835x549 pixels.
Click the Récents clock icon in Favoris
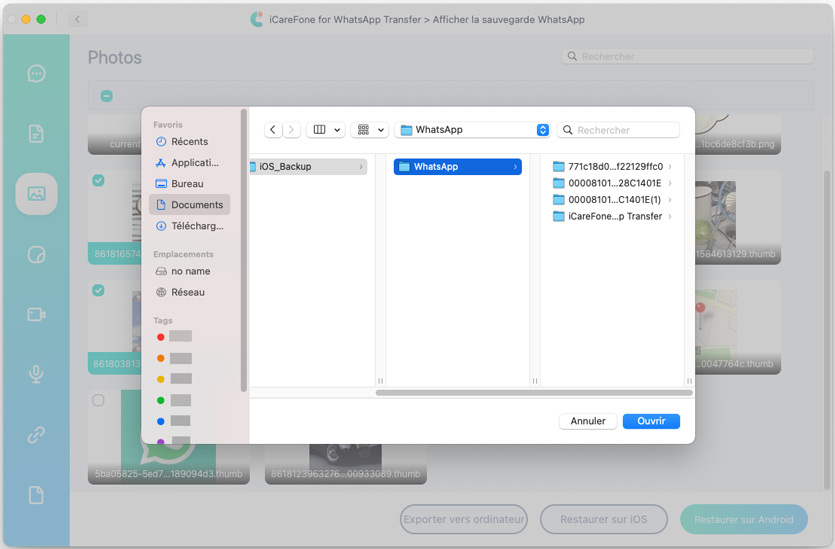pyautogui.click(x=161, y=142)
